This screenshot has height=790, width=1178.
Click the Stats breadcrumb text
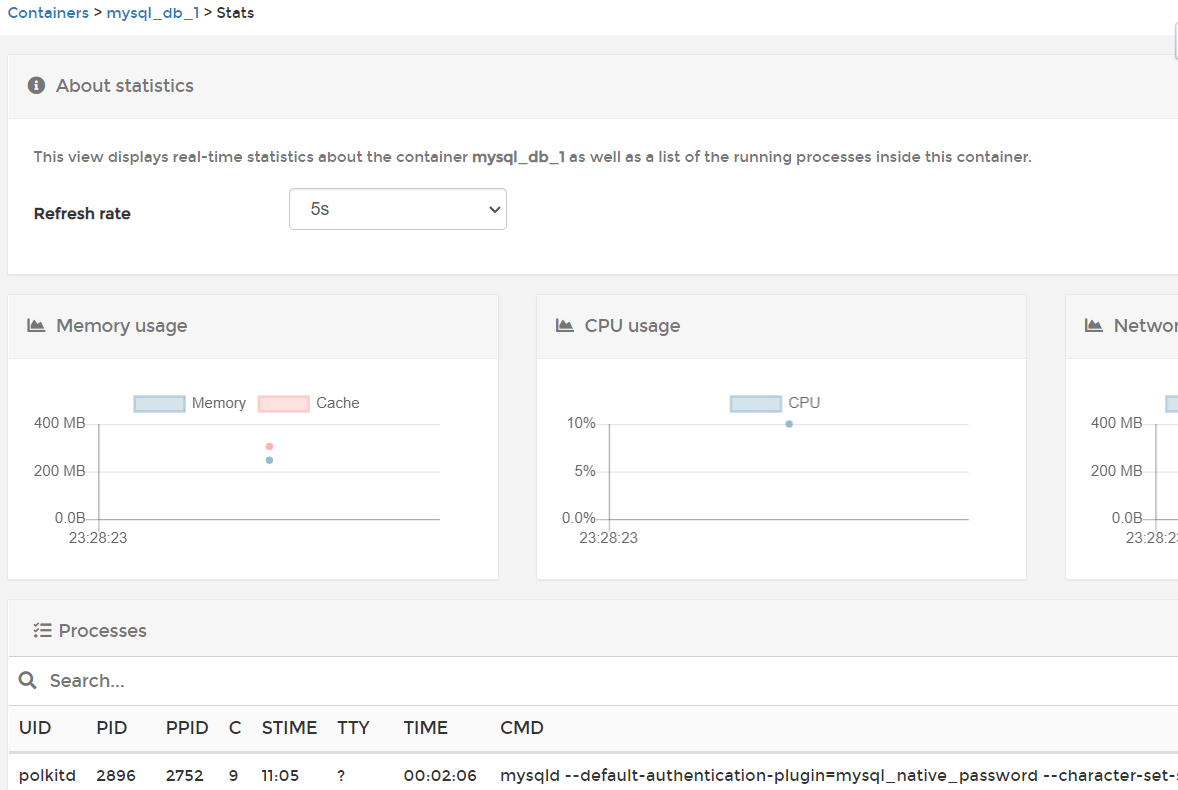tap(235, 13)
